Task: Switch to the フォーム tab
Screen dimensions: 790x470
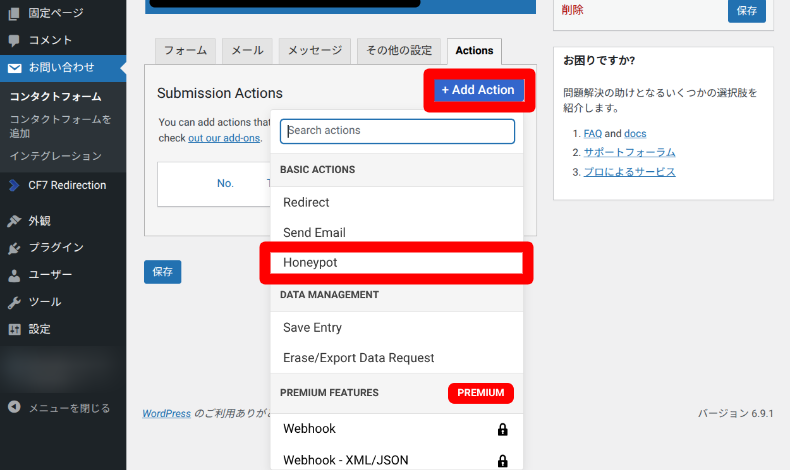Action: pyautogui.click(x=185, y=51)
